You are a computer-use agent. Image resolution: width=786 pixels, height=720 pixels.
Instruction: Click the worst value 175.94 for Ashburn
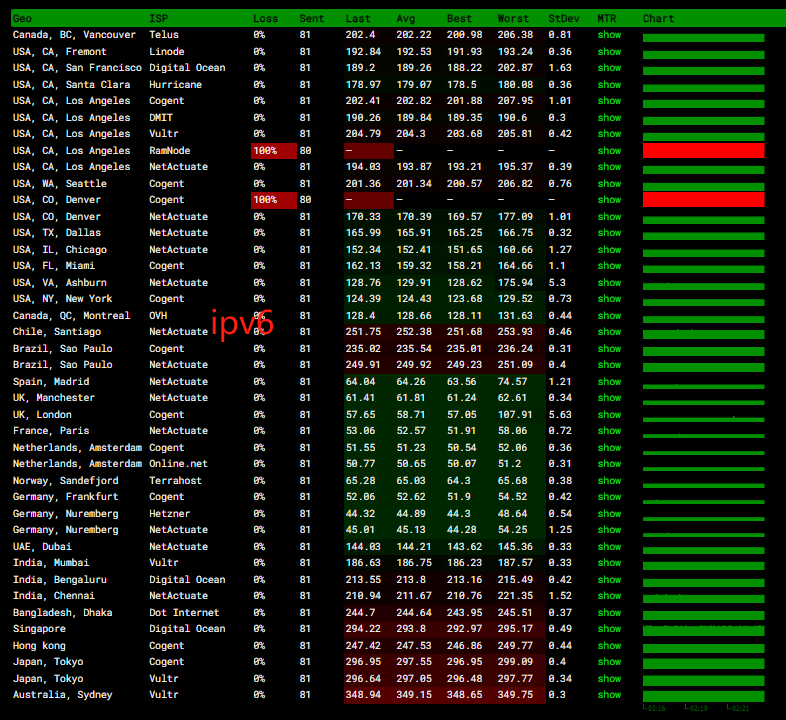(515, 283)
